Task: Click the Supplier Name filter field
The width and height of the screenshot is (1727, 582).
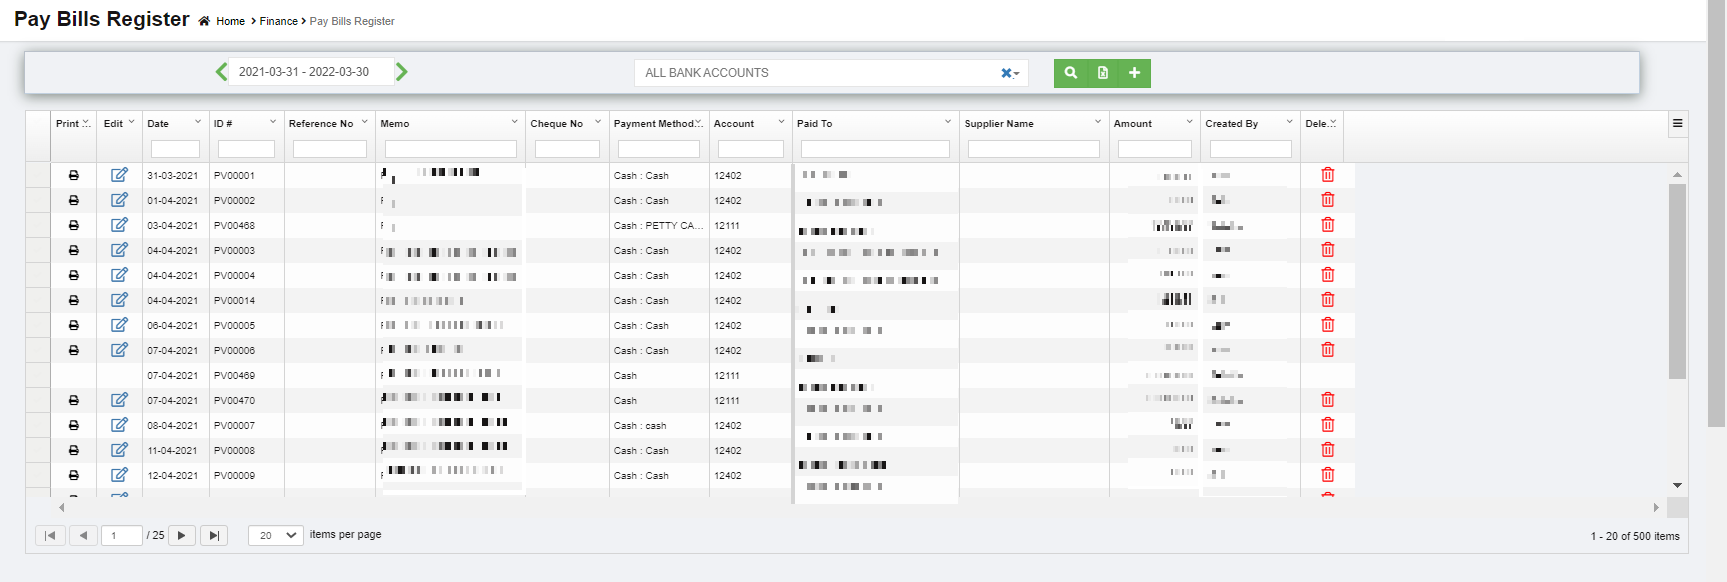Action: 1033,149
